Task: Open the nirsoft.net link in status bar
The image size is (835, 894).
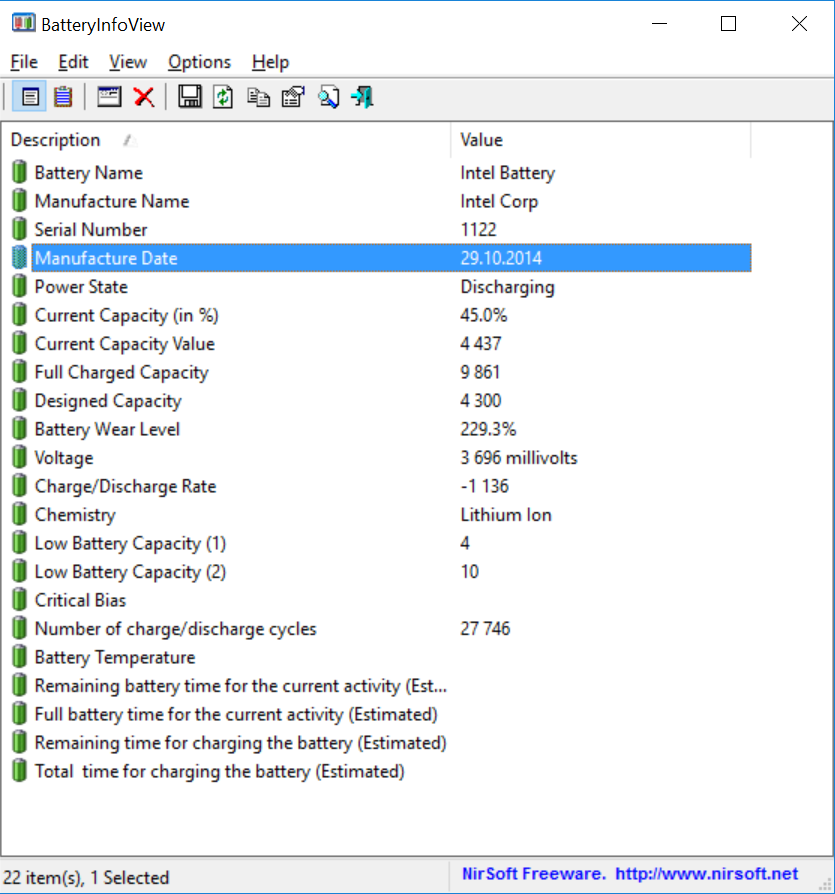Action: [707, 874]
